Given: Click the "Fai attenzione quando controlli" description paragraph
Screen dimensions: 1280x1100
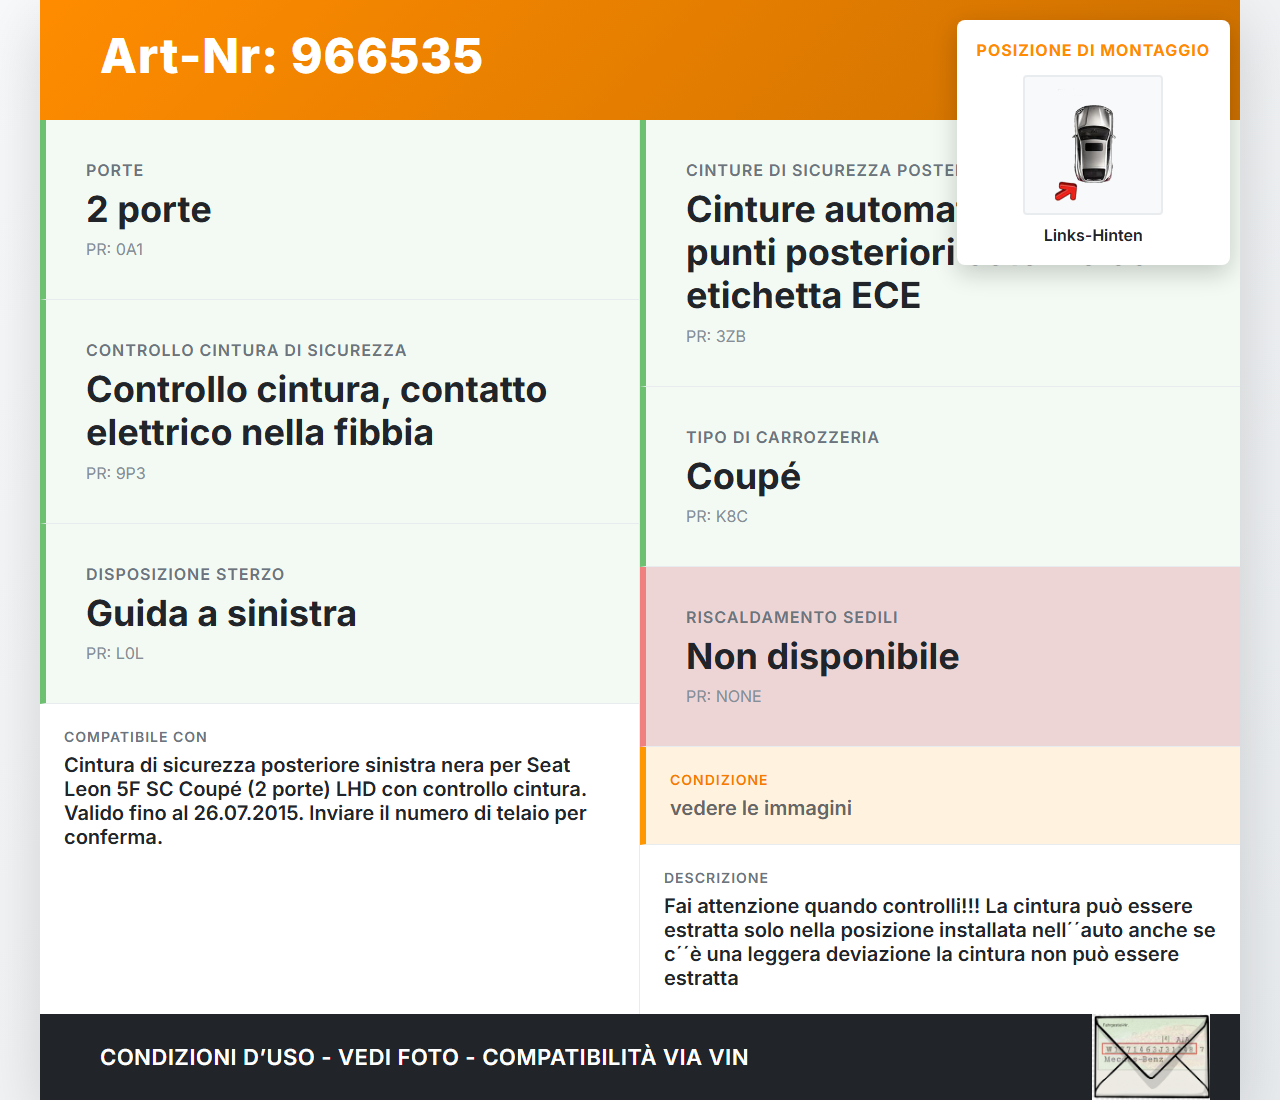Looking at the screenshot, I should click(940, 942).
